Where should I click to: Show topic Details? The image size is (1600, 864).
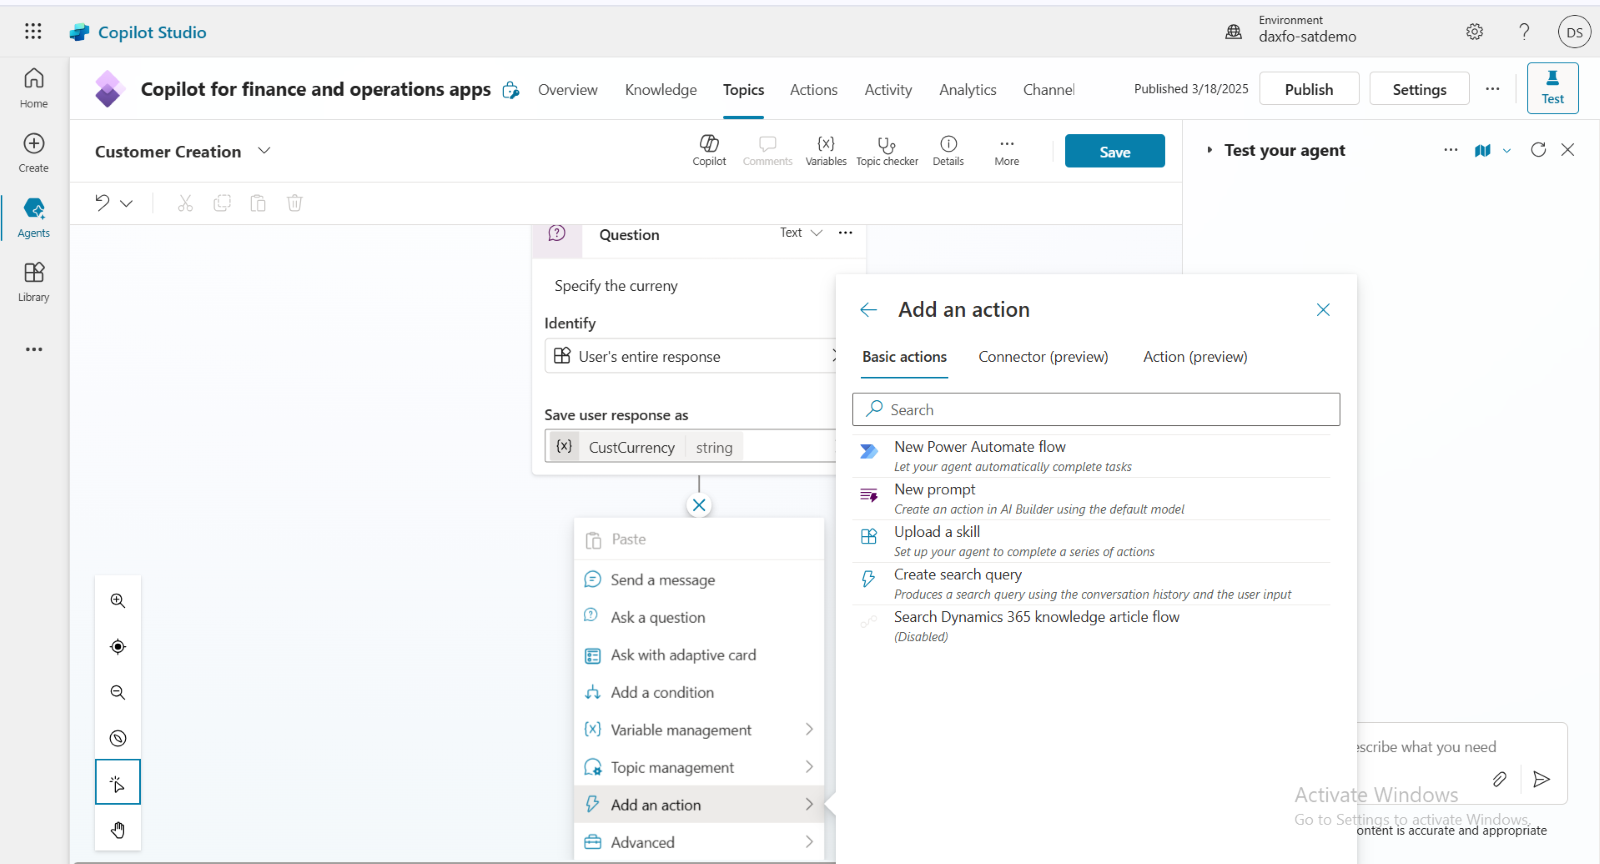click(948, 150)
